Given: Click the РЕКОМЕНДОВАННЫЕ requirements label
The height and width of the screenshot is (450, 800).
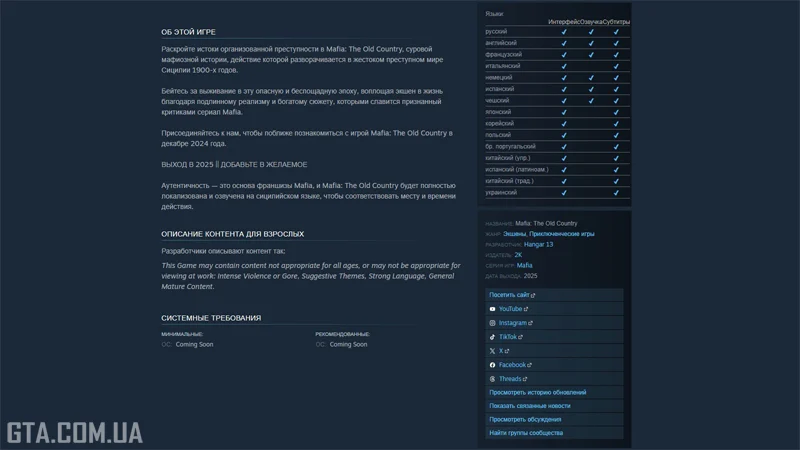Looking at the screenshot, I should point(342,334).
